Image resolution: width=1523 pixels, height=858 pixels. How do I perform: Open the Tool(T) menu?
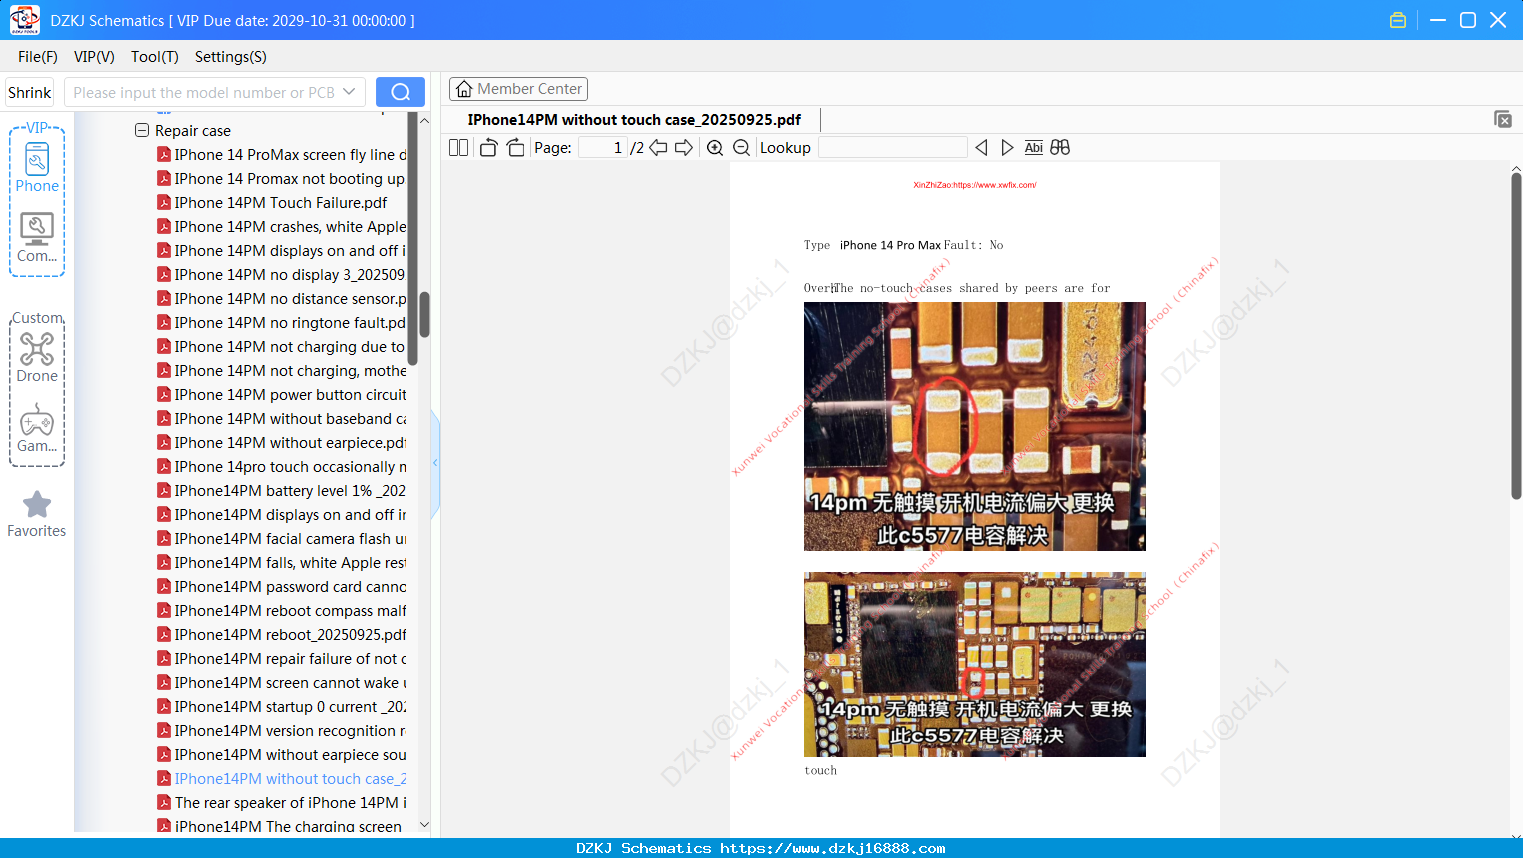(154, 57)
